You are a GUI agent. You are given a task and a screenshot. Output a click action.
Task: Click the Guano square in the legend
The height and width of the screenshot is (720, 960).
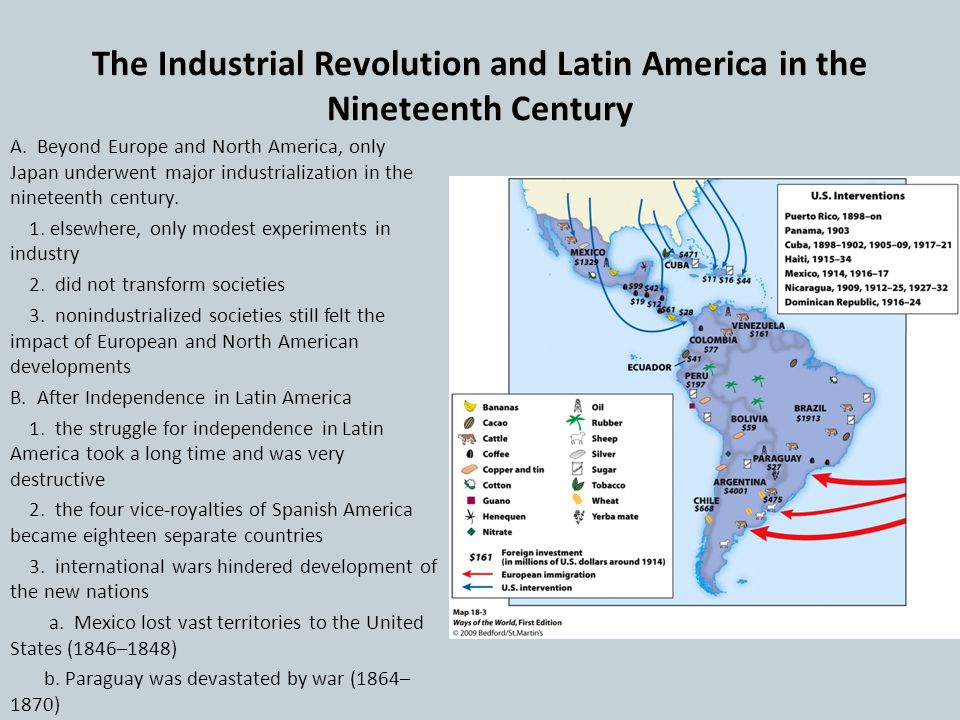[470, 501]
